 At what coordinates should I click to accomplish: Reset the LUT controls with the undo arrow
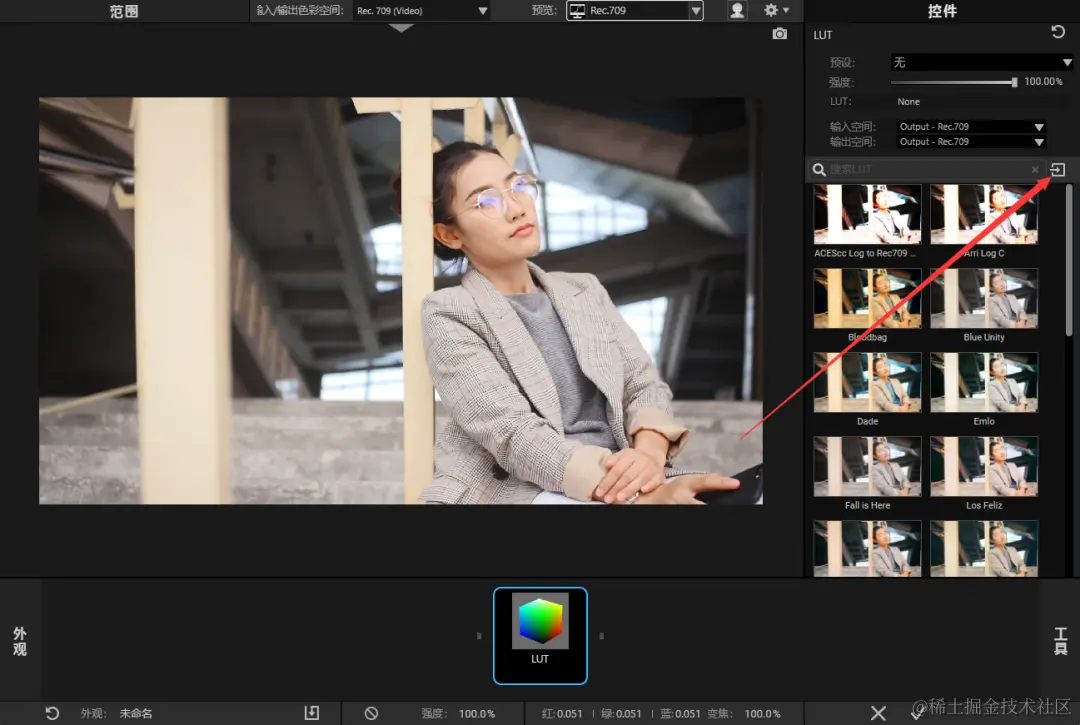[1058, 32]
